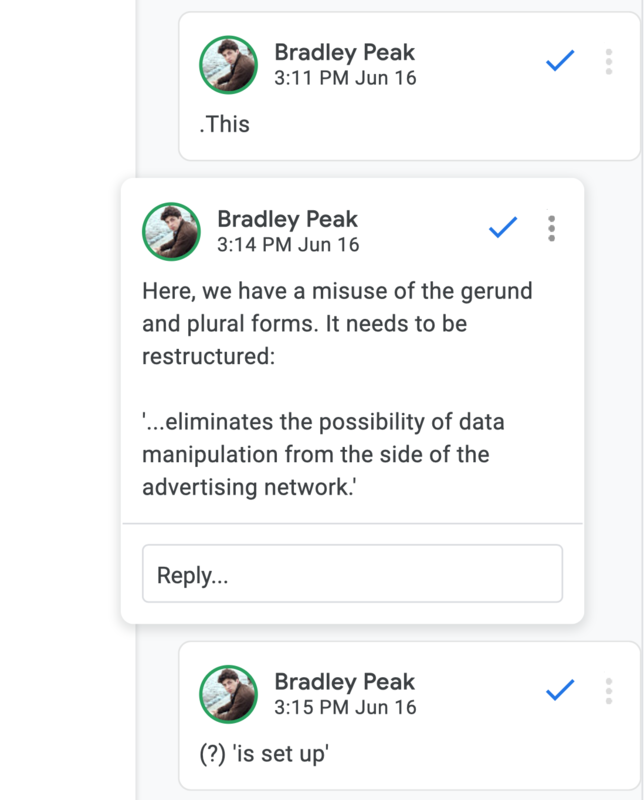Resolve the gerund misuse comment with the checkmark
Screen dimensions: 644x800
point(503,228)
